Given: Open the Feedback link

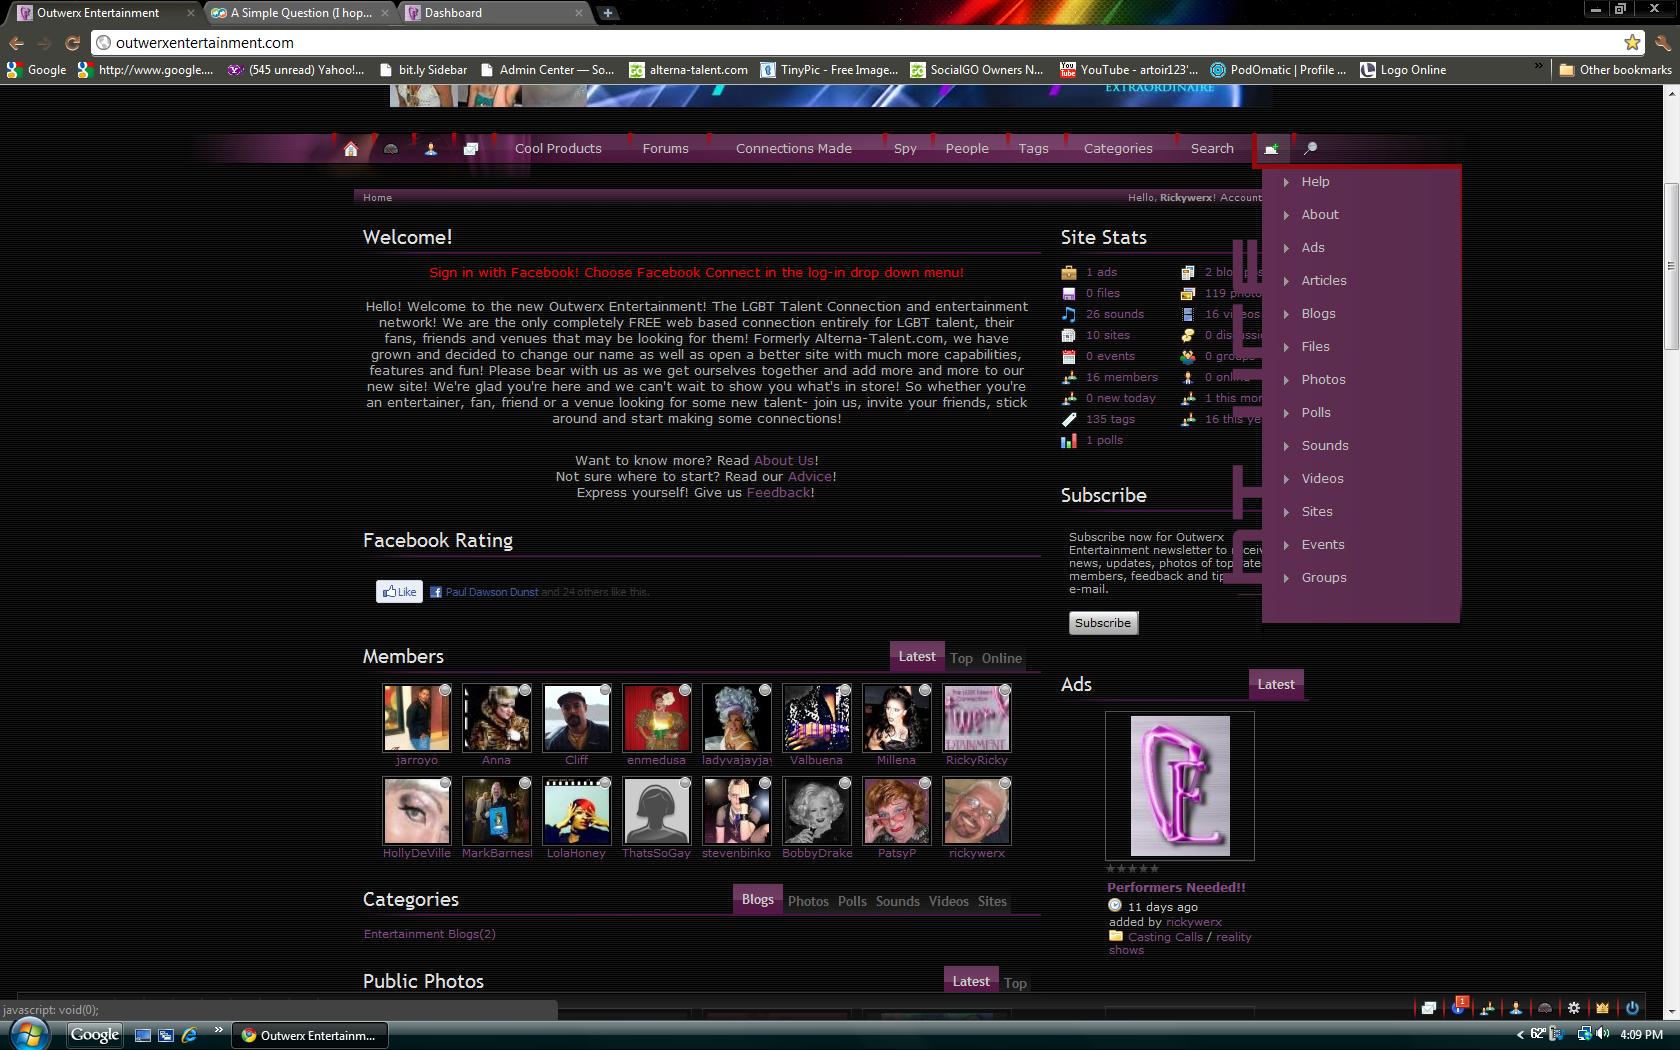Looking at the screenshot, I should [778, 493].
